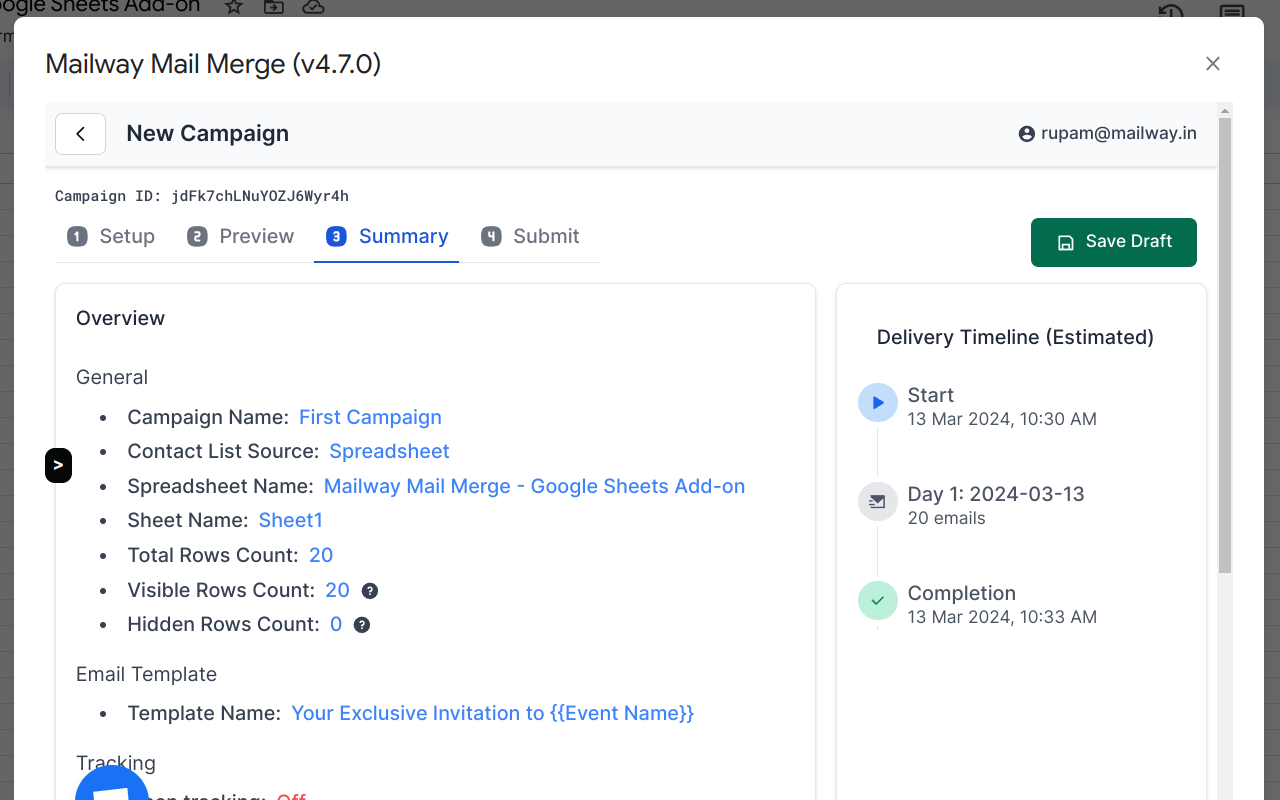Click the help icon next to Visible Rows Count
The width and height of the screenshot is (1280, 800).
(370, 591)
